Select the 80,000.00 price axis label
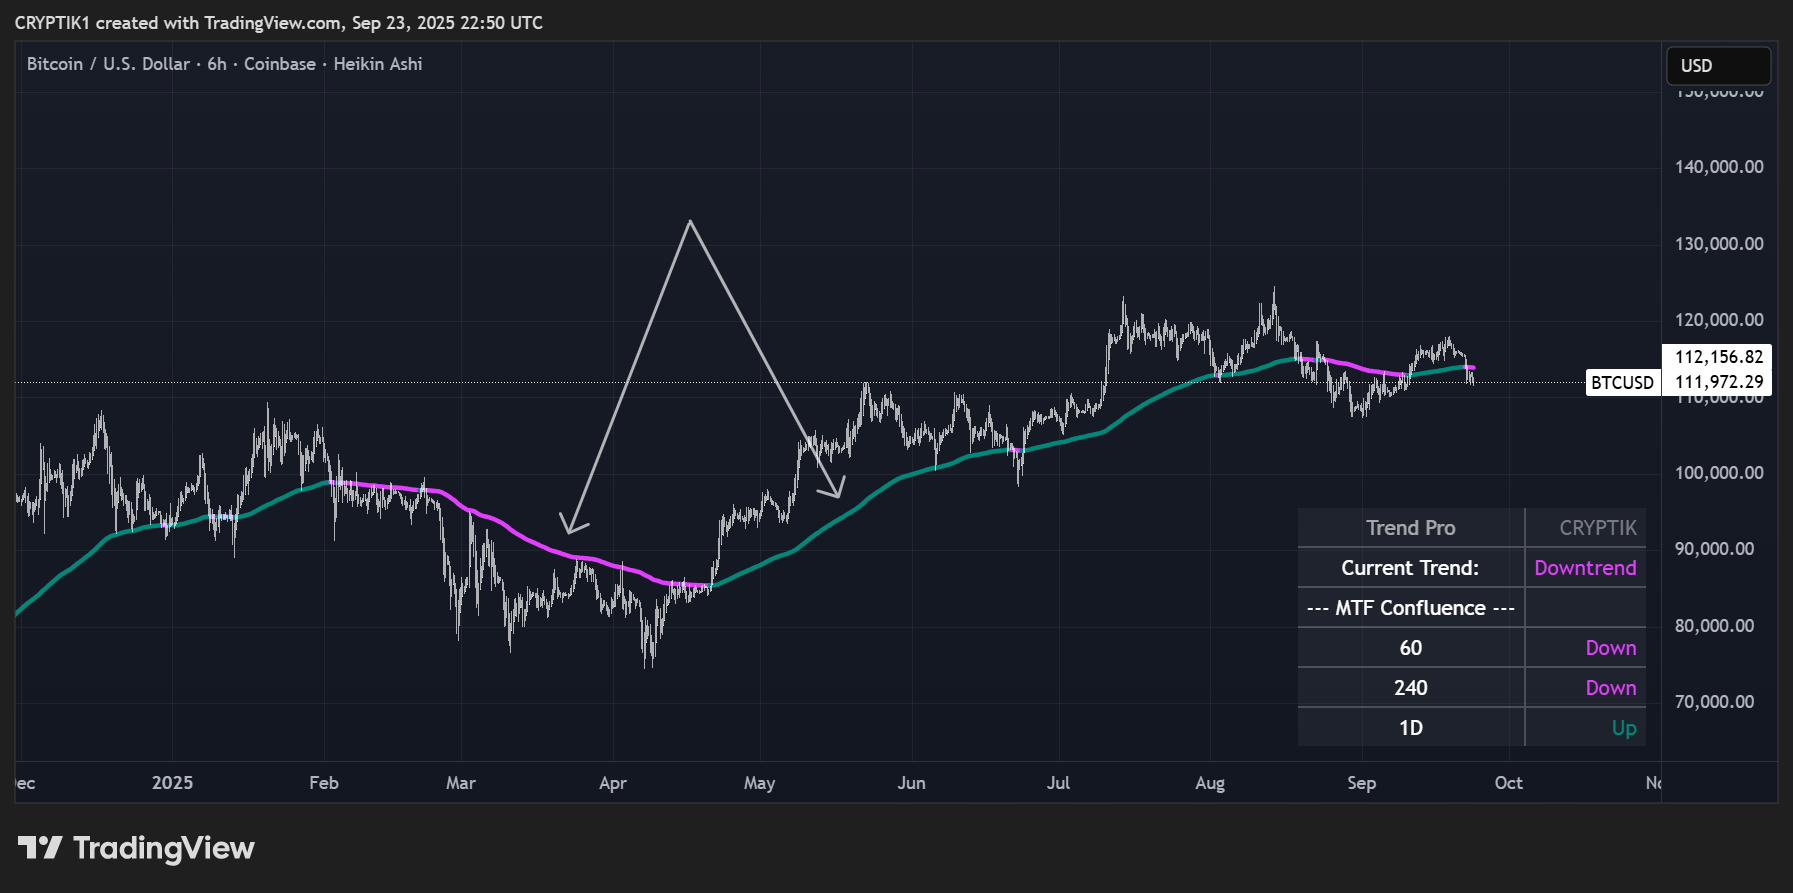1793x893 pixels. 1714,626
